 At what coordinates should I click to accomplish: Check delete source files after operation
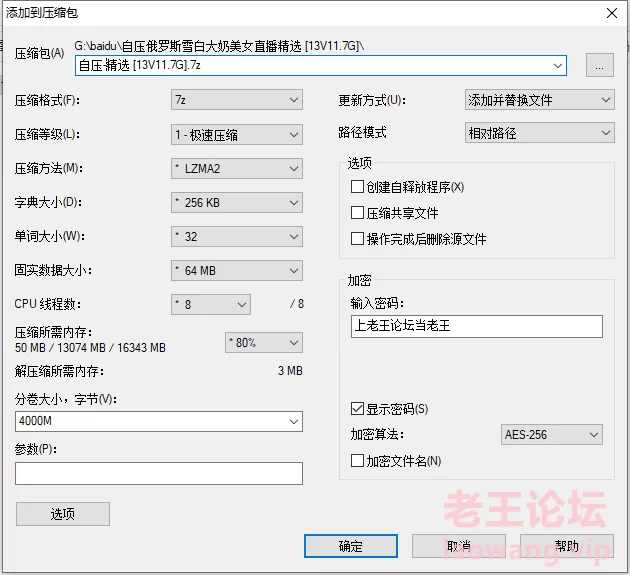point(357,239)
